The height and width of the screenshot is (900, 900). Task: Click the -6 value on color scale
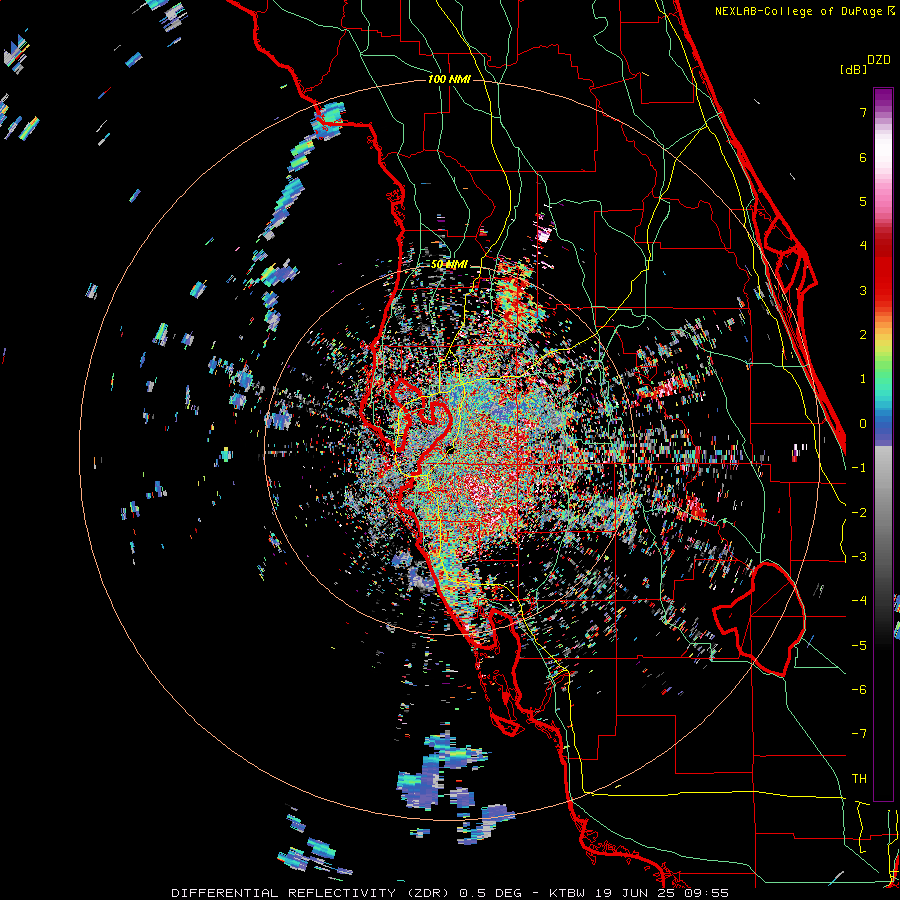tap(859, 690)
